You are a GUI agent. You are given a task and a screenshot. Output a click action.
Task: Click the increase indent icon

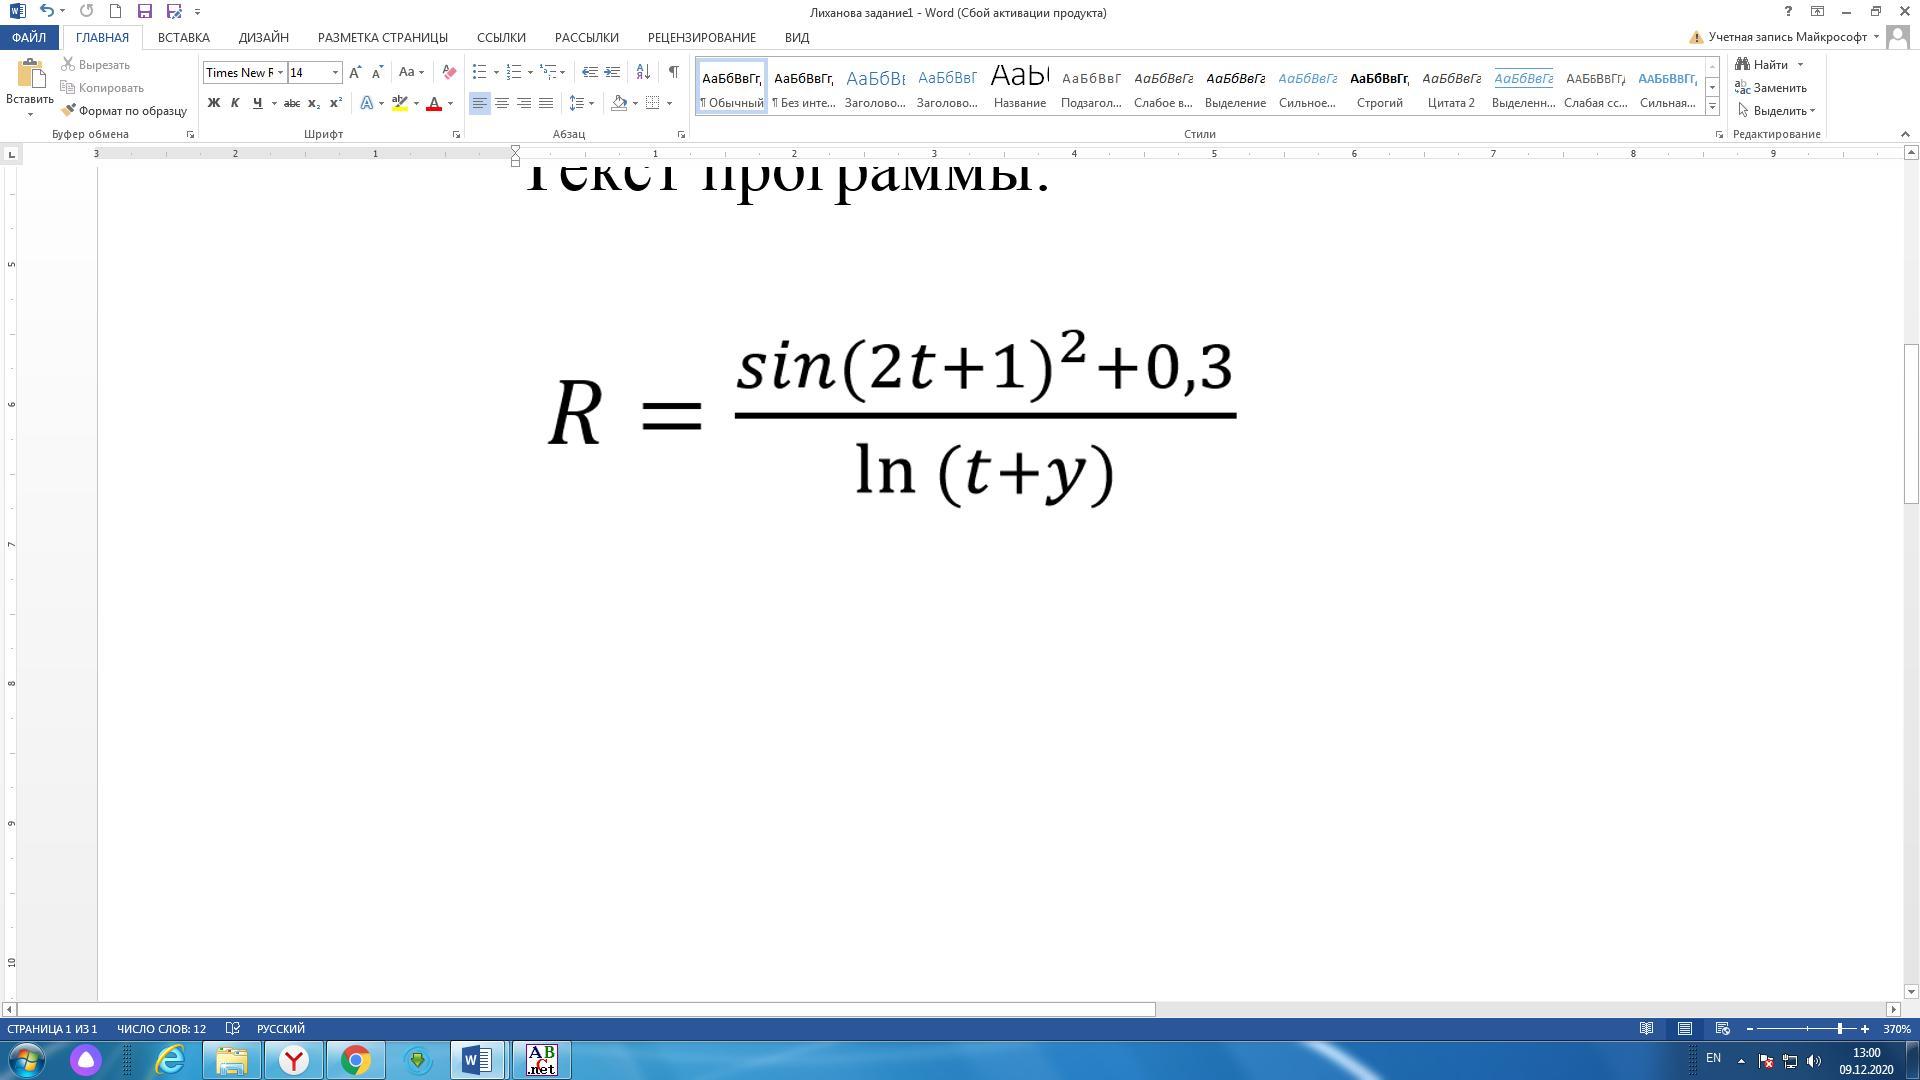612,72
